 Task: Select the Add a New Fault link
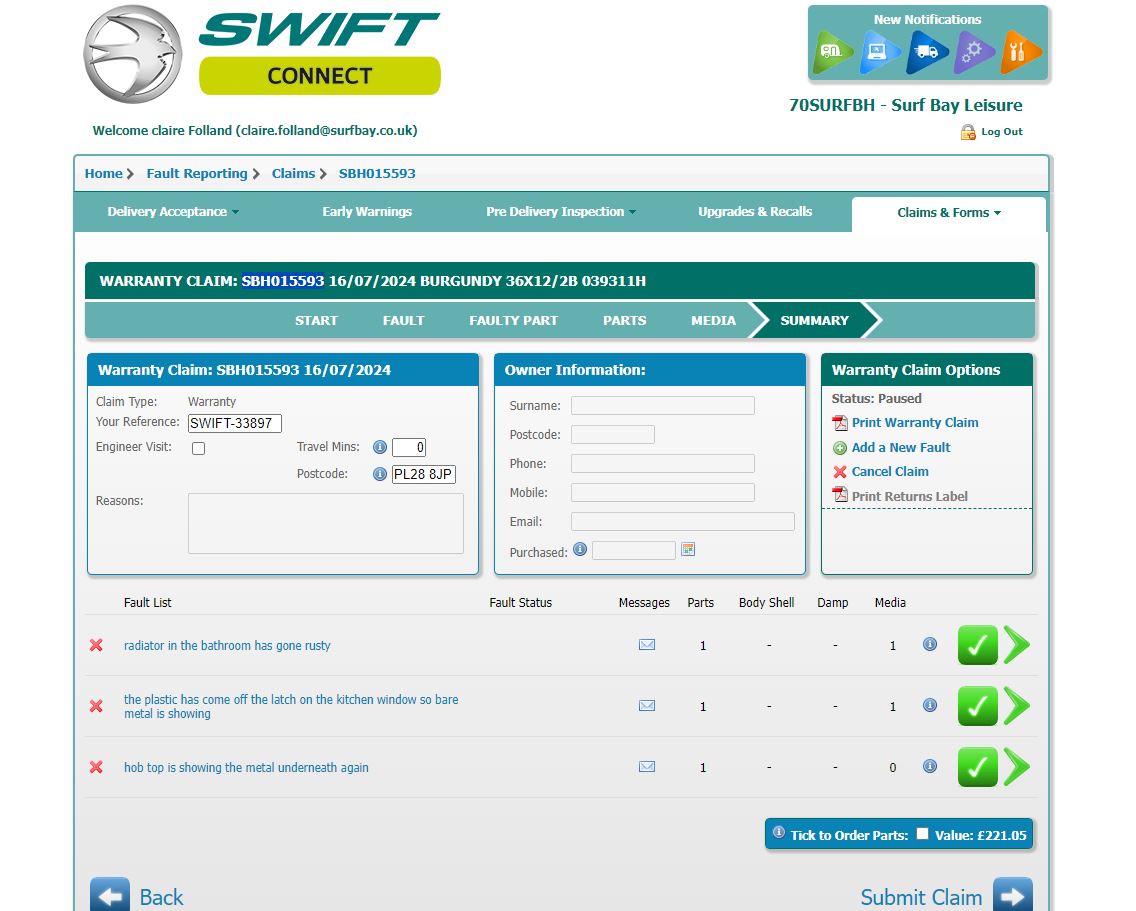tap(900, 448)
